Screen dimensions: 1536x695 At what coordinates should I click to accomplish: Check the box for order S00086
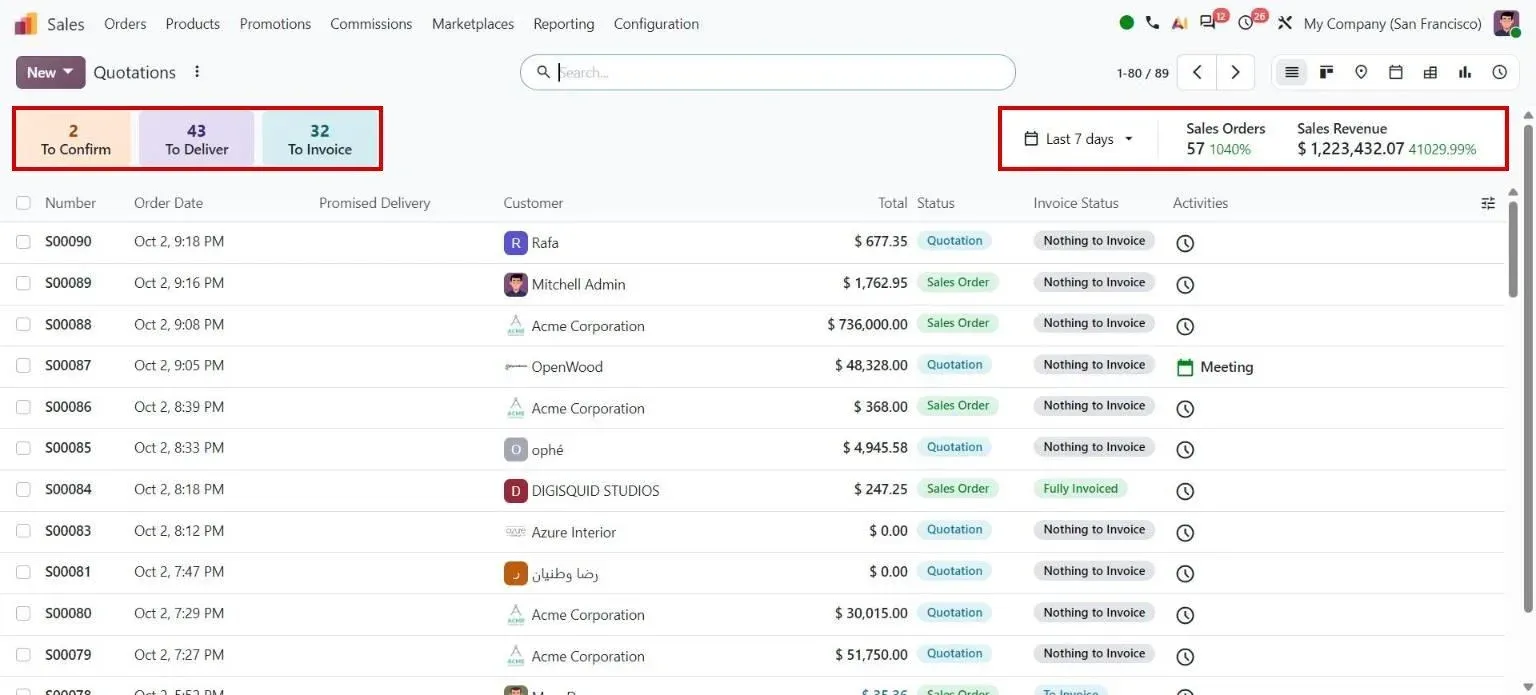23,407
